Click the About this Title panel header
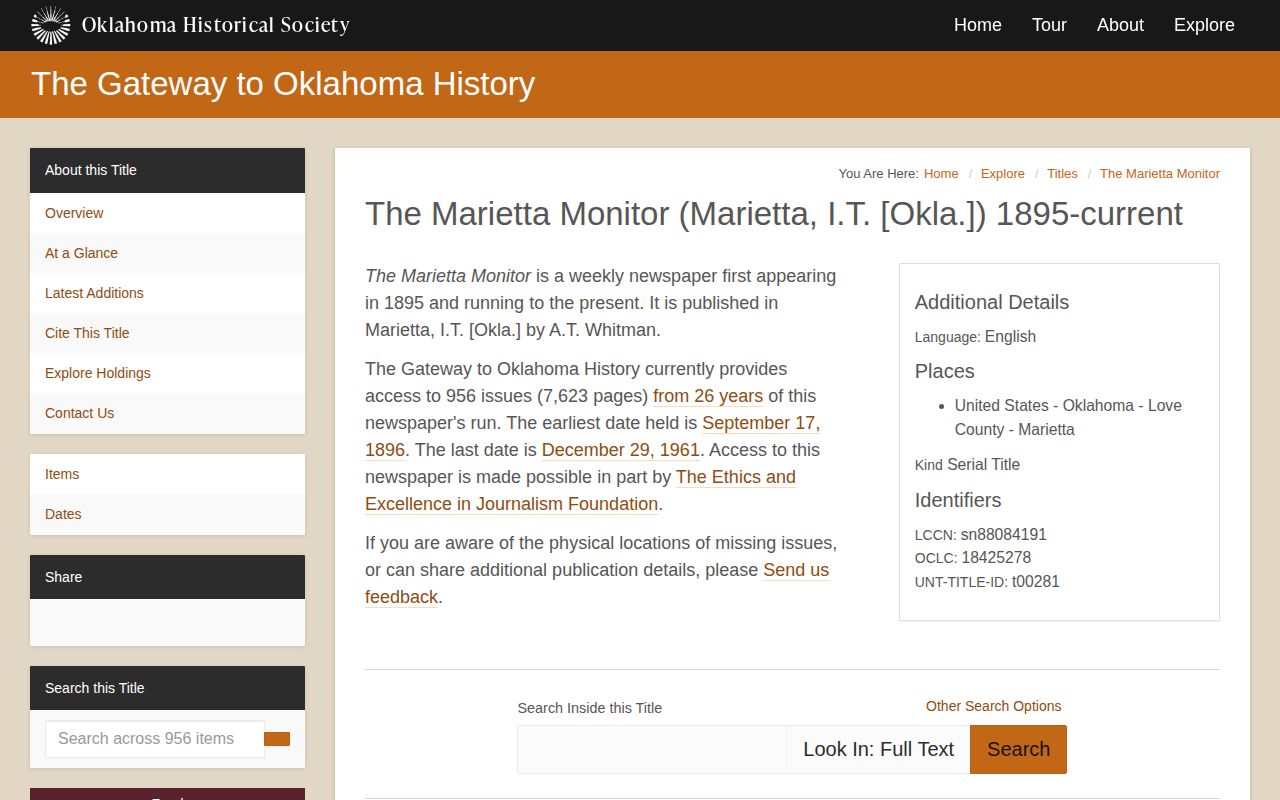The height and width of the screenshot is (800, 1280). (167, 170)
